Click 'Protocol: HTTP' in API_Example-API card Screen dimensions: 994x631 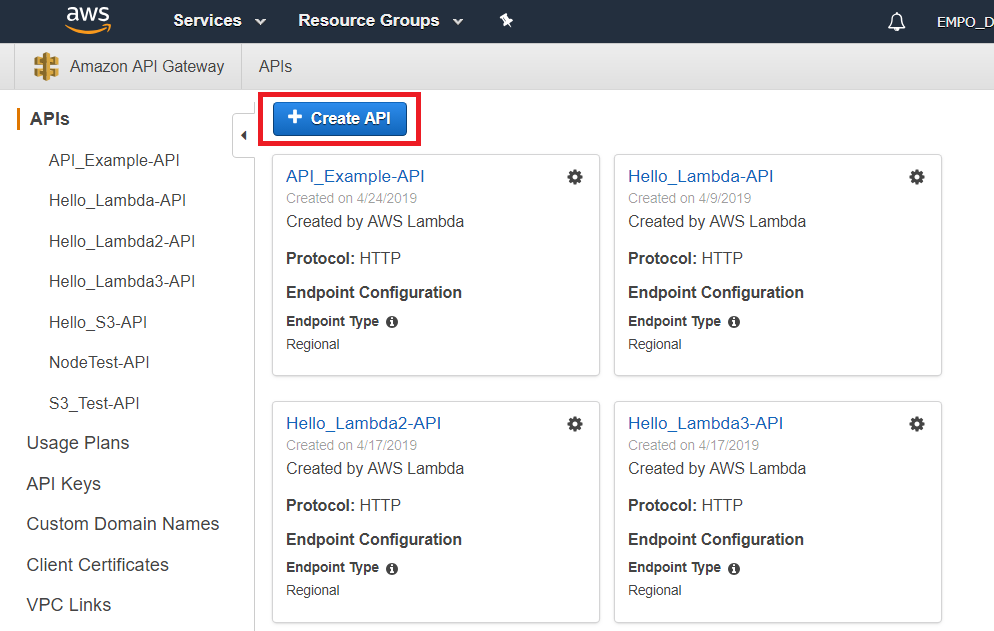click(343, 259)
